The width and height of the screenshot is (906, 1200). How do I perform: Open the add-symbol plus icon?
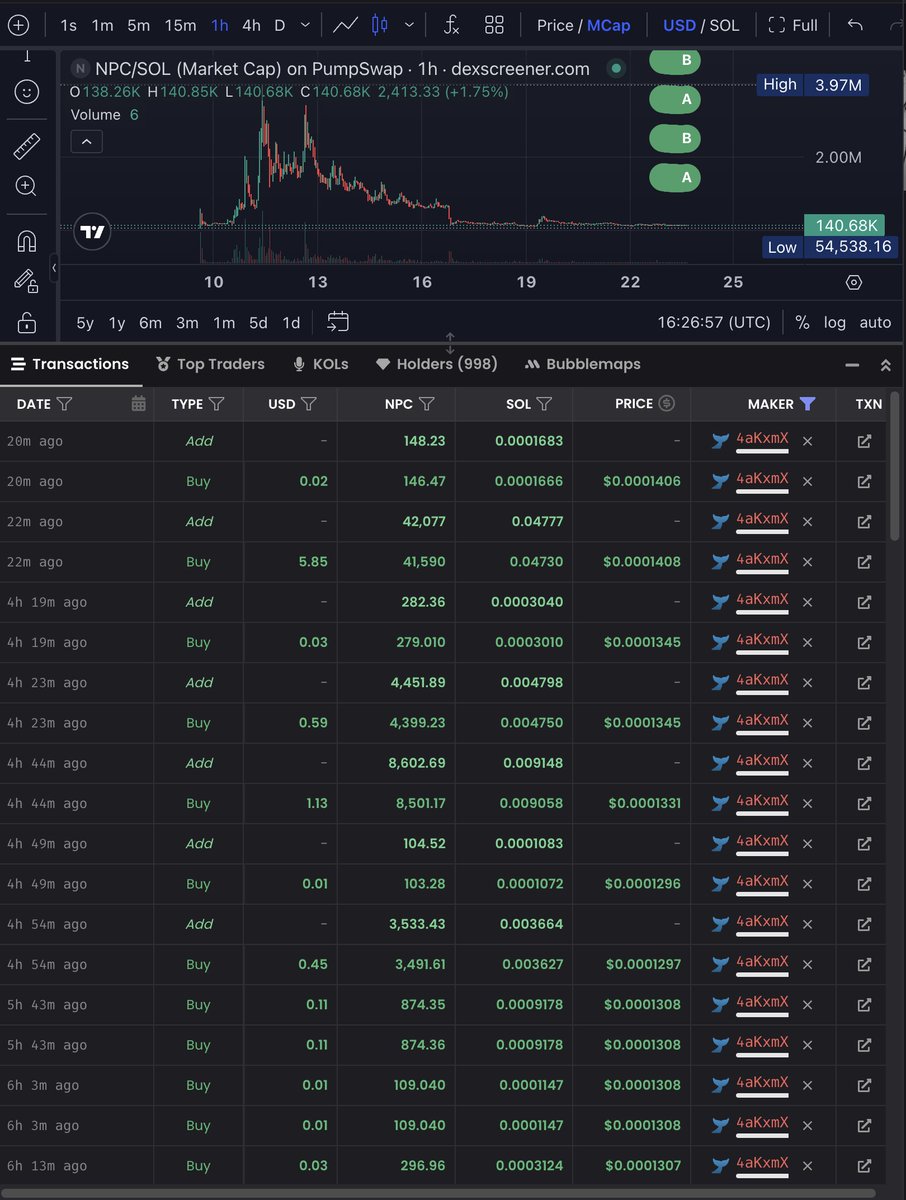(x=18, y=25)
